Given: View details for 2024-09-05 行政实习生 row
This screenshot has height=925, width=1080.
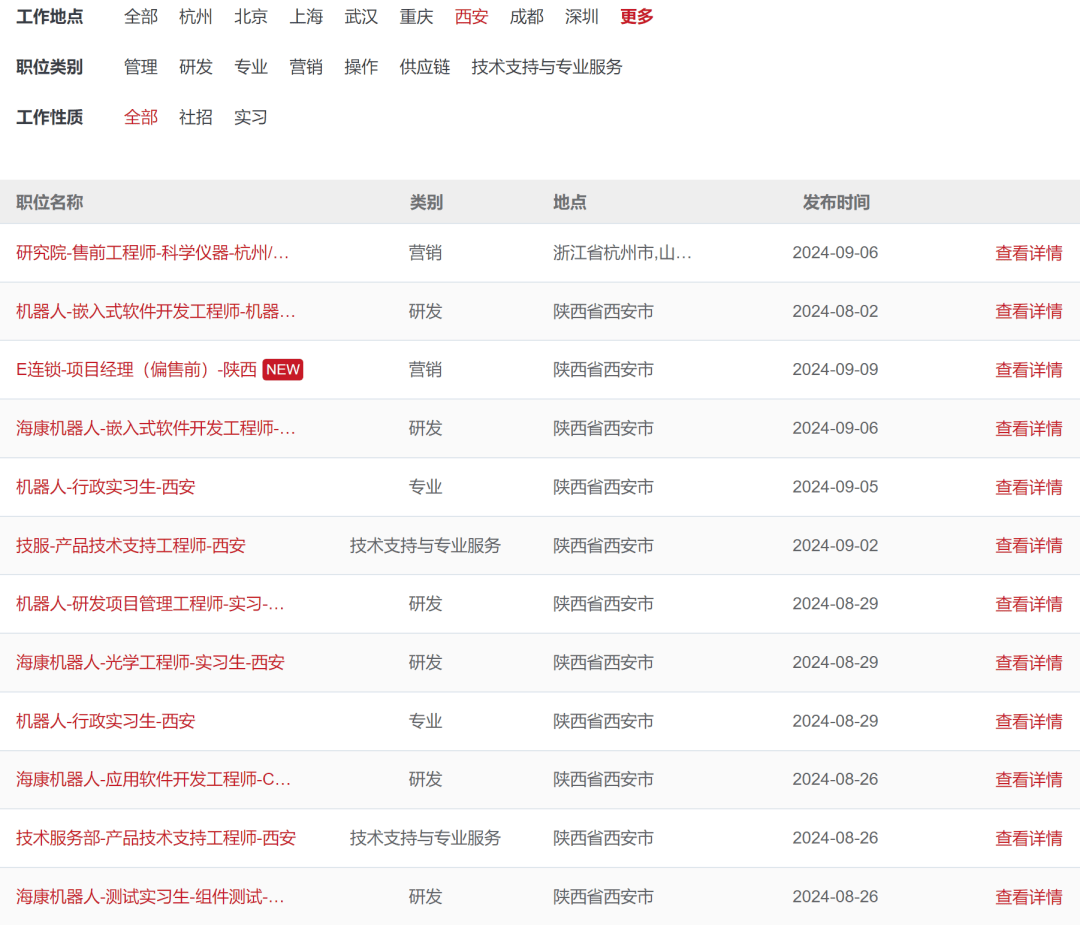Looking at the screenshot, I should [x=1028, y=487].
